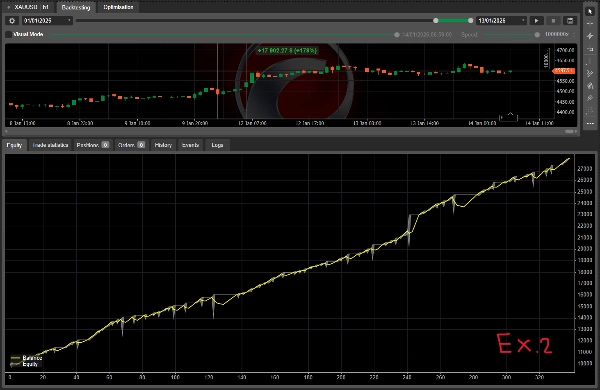Open the Positions tab
The width and height of the screenshot is (600, 390).
(x=93, y=145)
